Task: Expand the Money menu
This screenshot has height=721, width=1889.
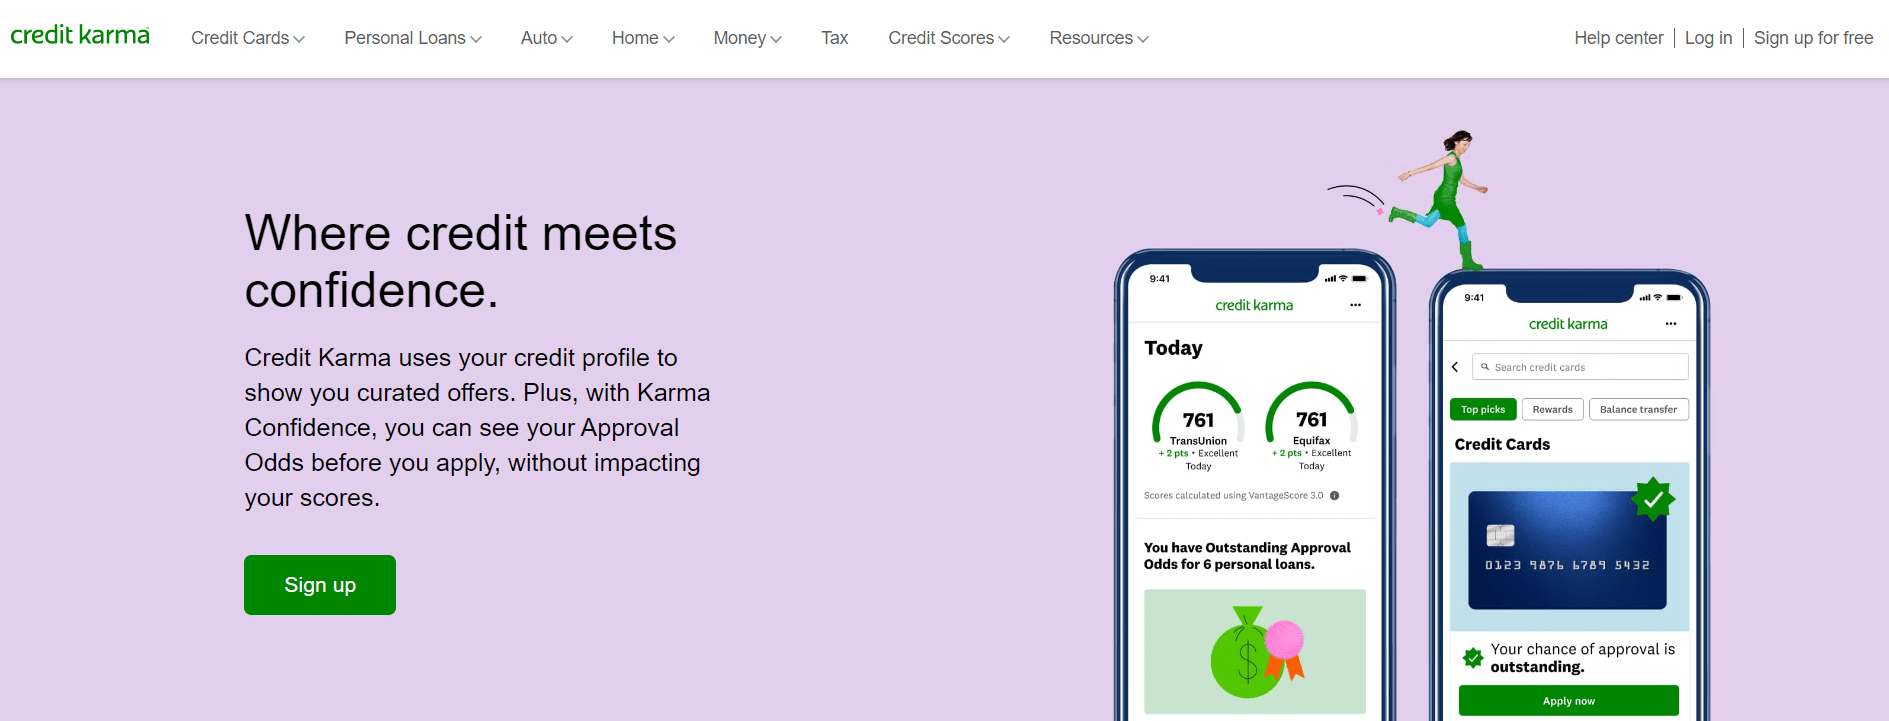Action: click(747, 38)
